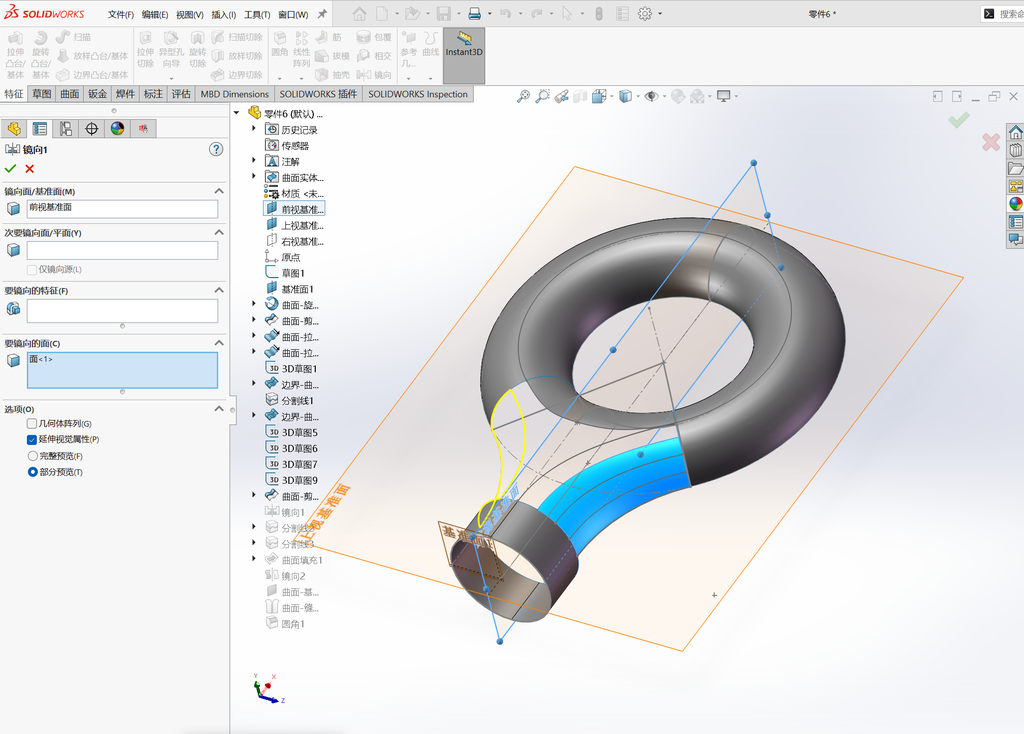Image resolution: width=1024 pixels, height=734 pixels.
Task: Click the Zoom to Fit magnifier icon
Action: point(523,97)
